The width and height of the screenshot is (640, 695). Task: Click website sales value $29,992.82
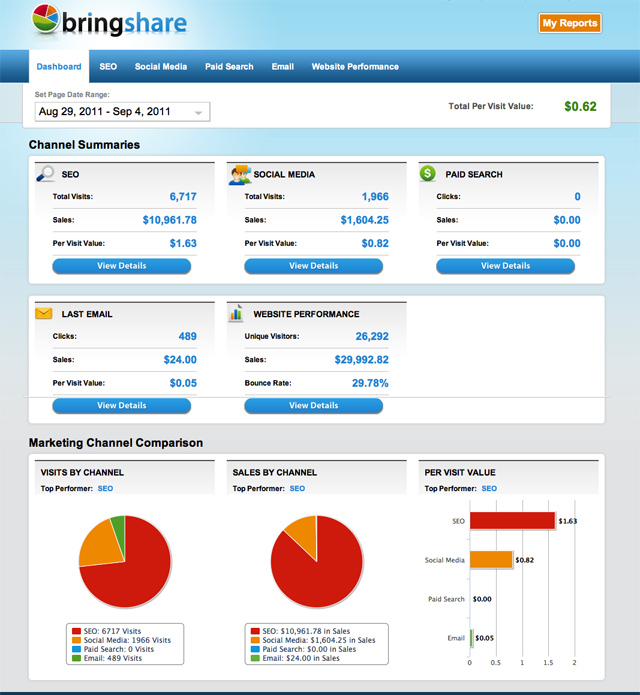(361, 360)
